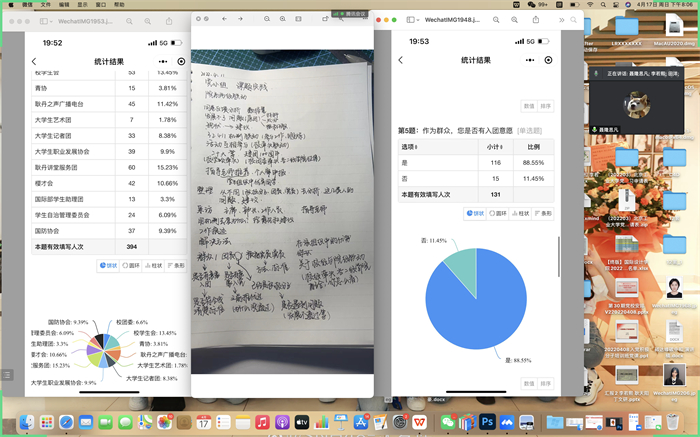
Task: Click the 联丹讲堂服务团 row in left table
Action: click(109, 167)
